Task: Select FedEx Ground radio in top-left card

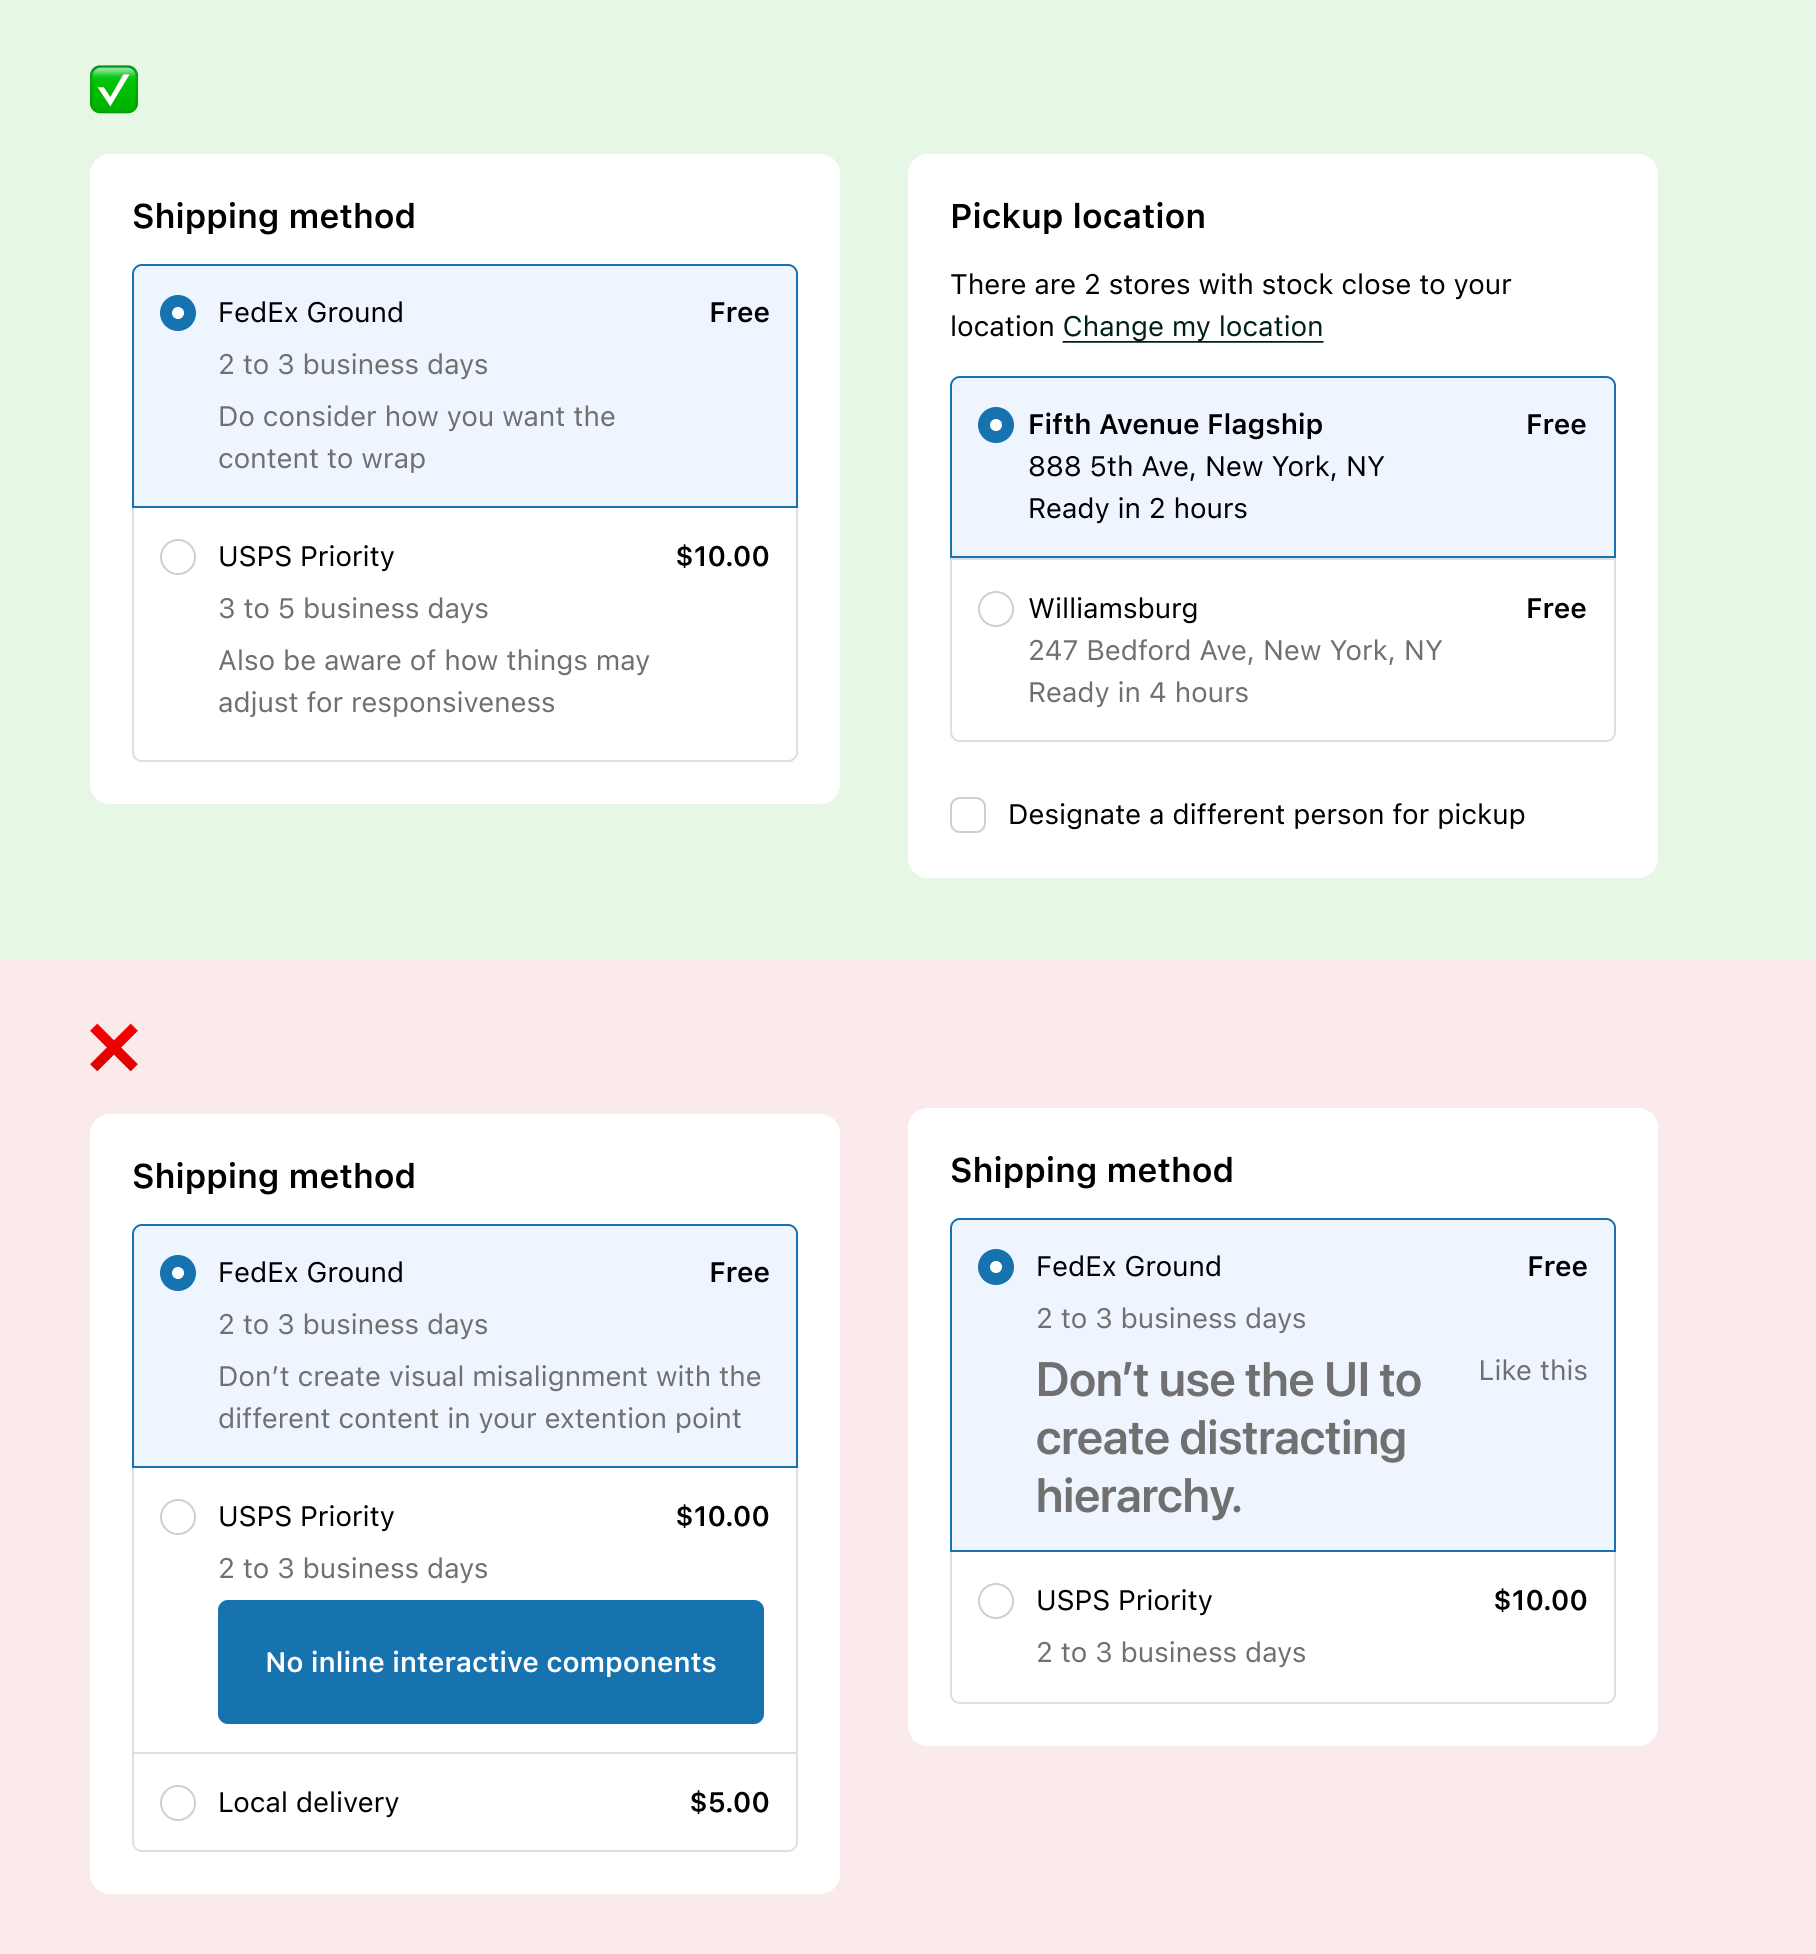Action: click(x=178, y=313)
